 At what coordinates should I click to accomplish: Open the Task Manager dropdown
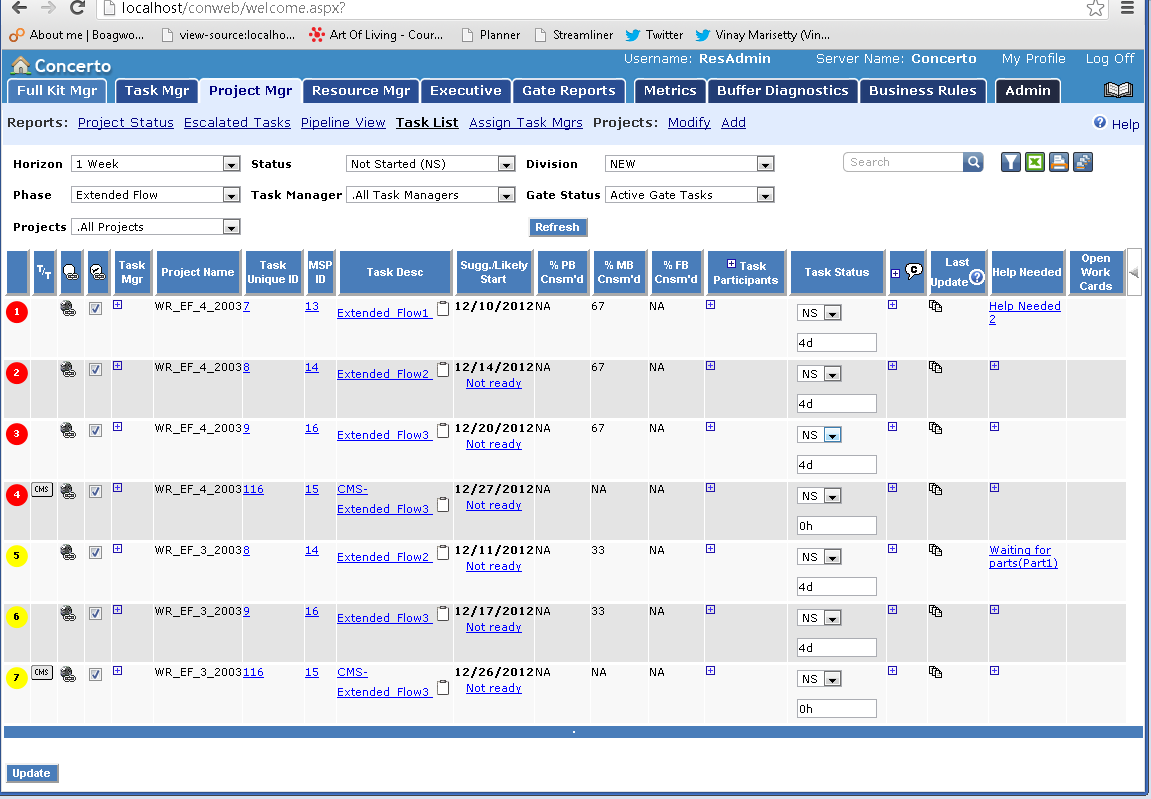click(x=431, y=195)
